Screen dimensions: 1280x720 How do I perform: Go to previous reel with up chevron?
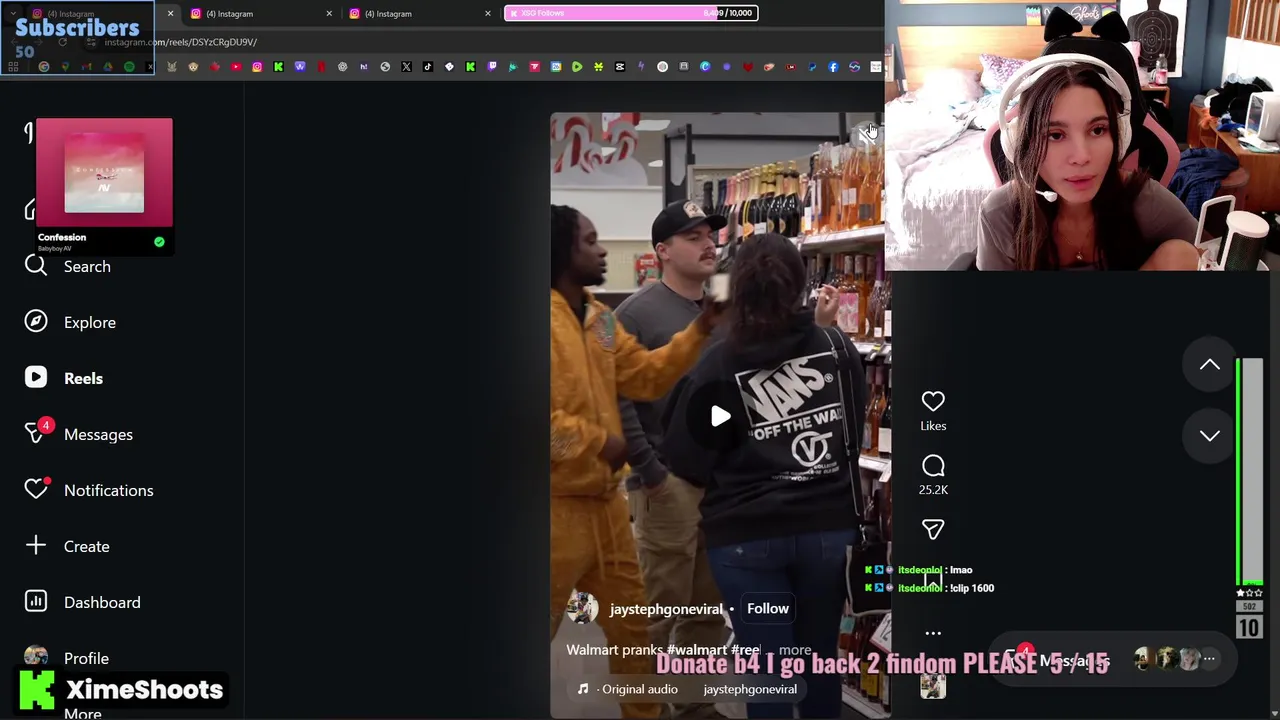pyautogui.click(x=1210, y=365)
